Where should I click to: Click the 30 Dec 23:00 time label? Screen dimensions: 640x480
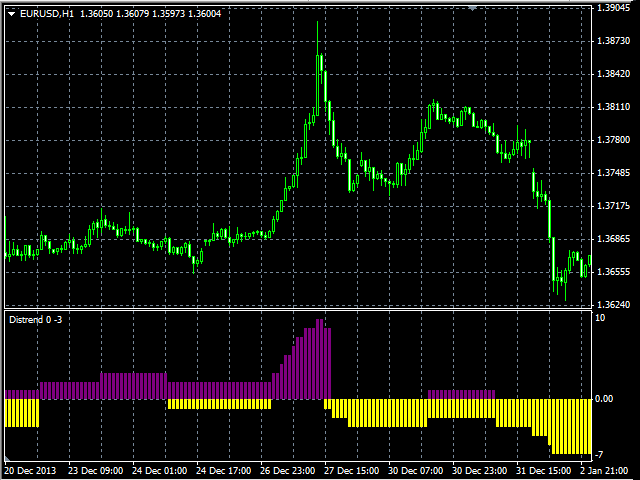479,471
